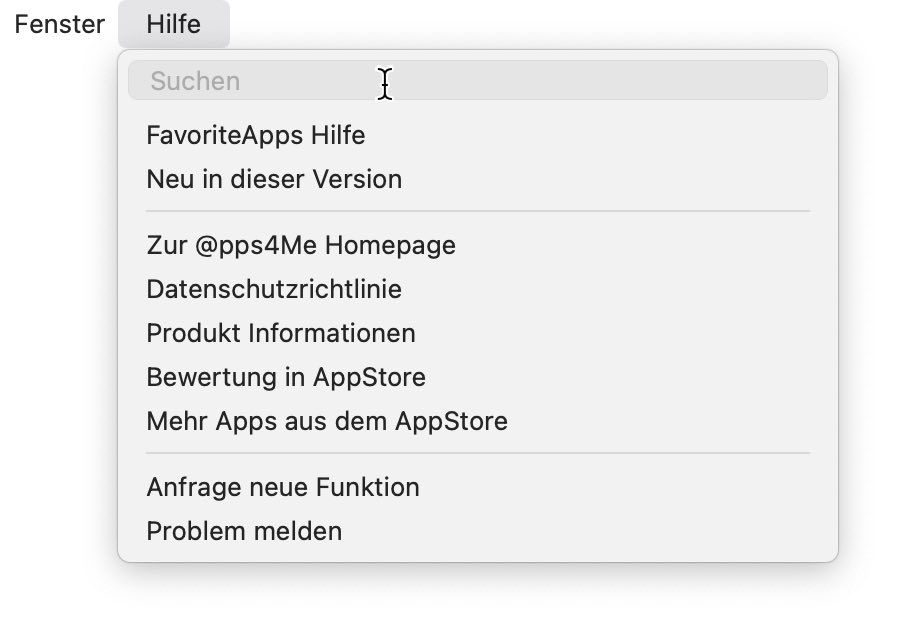Focus the help menu search box

pos(478,81)
